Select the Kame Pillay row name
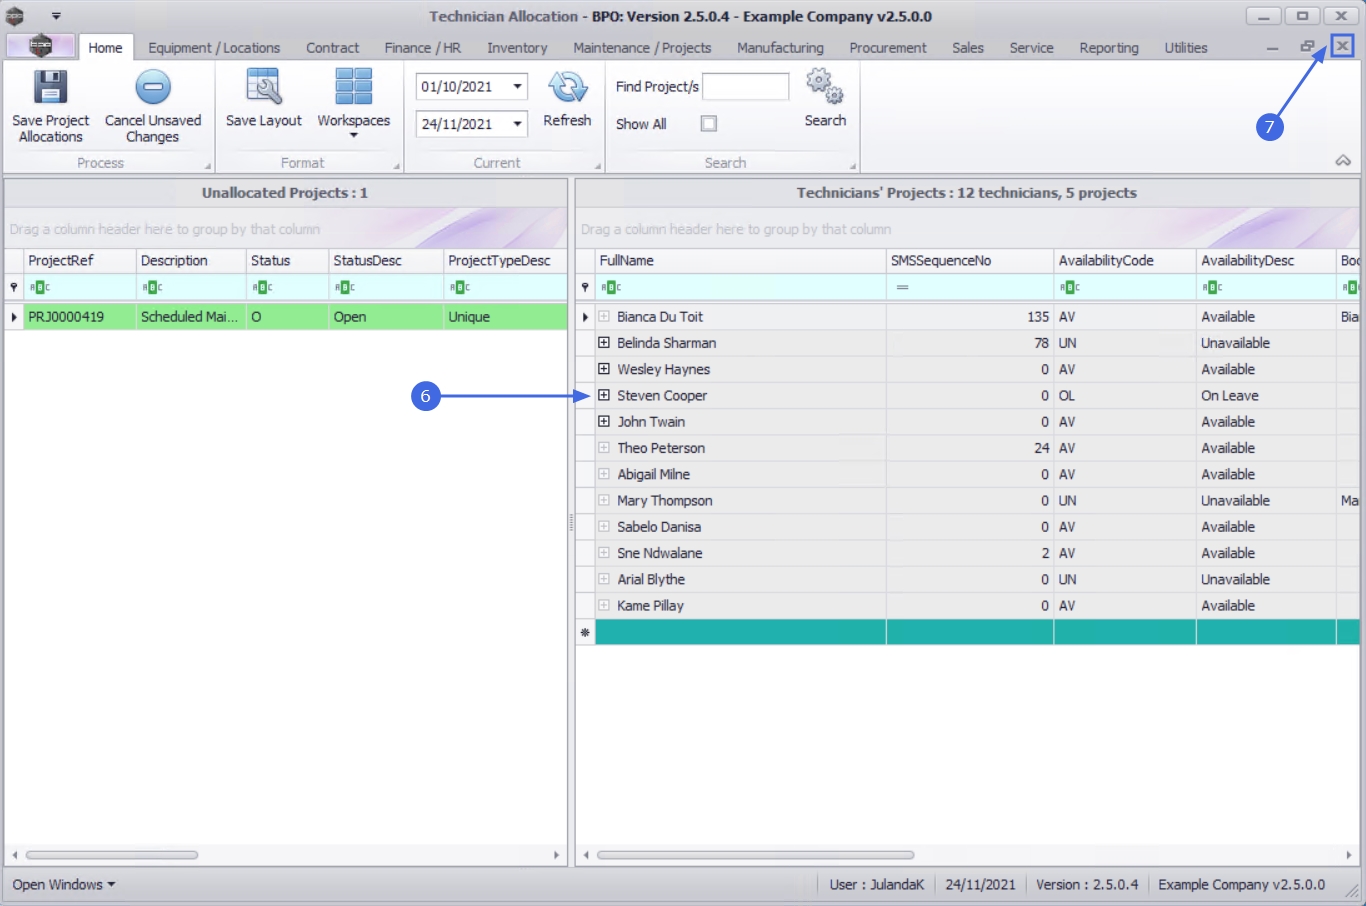Screen dimensions: 1366x906 tap(650, 606)
